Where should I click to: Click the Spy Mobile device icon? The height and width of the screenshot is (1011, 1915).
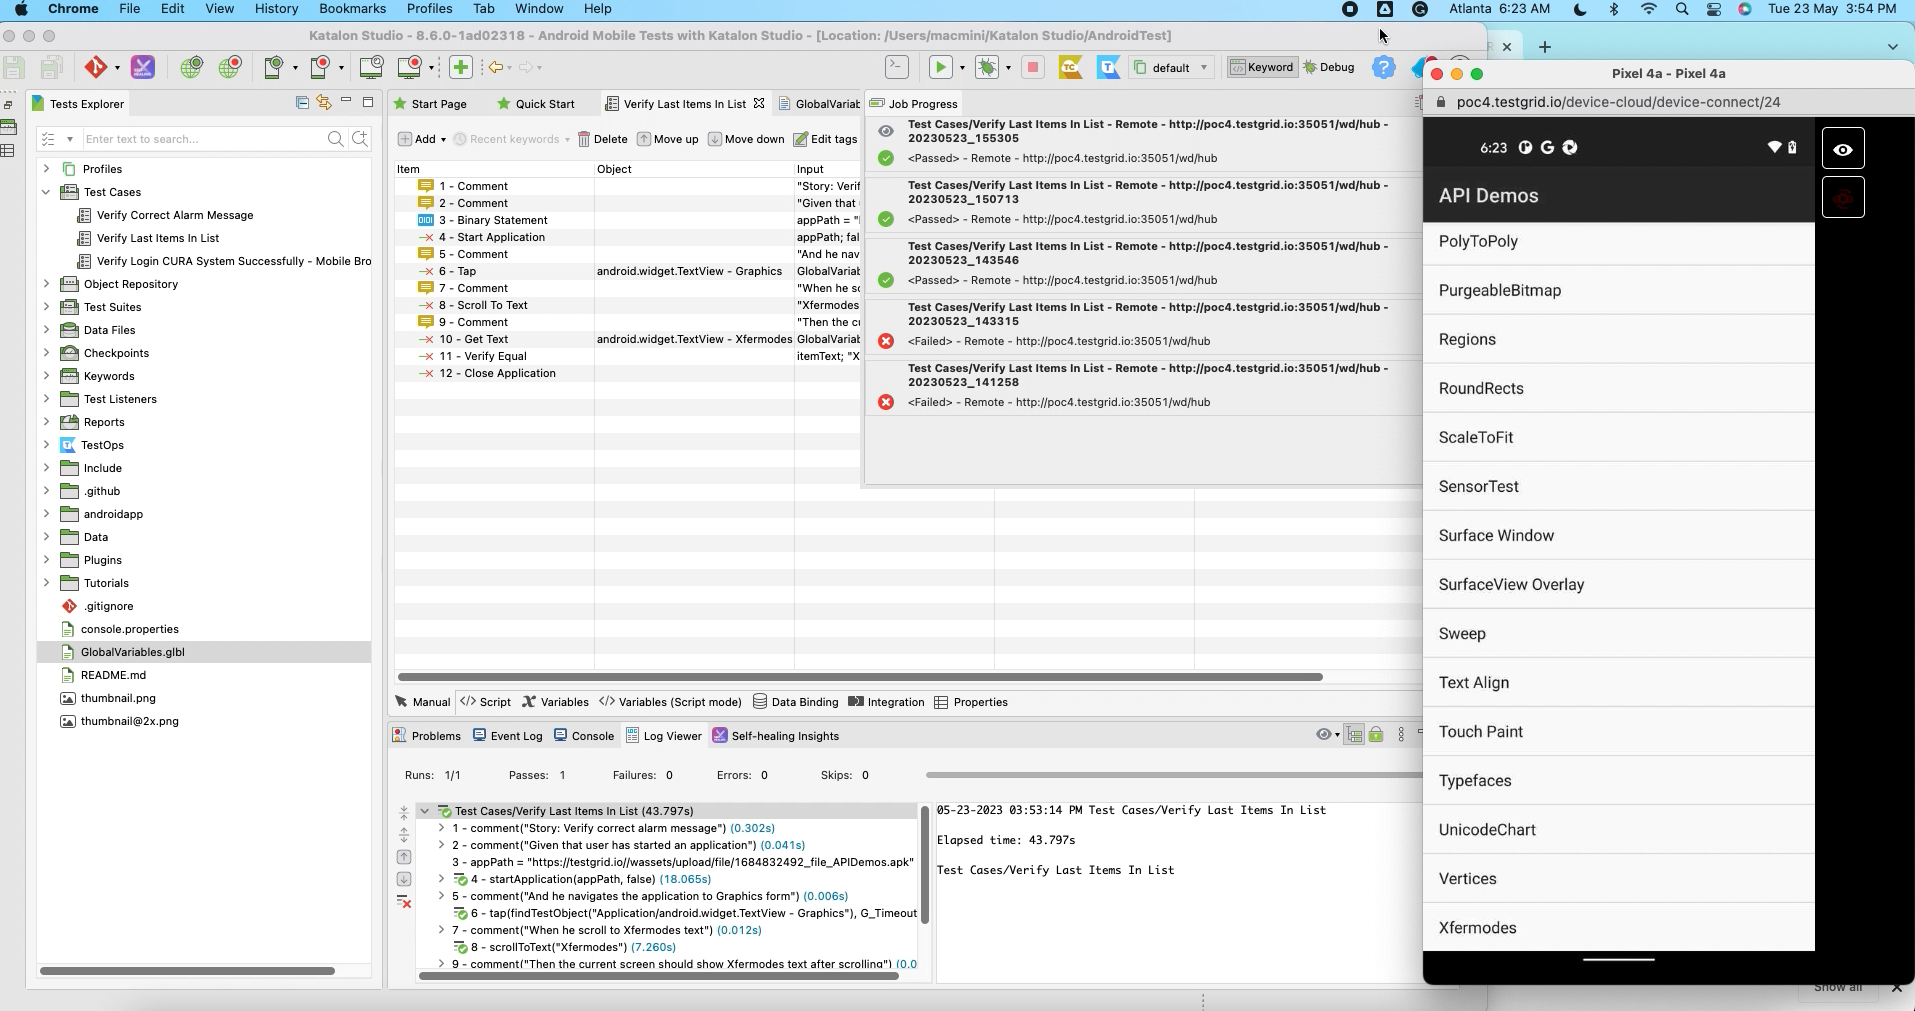(x=273, y=67)
